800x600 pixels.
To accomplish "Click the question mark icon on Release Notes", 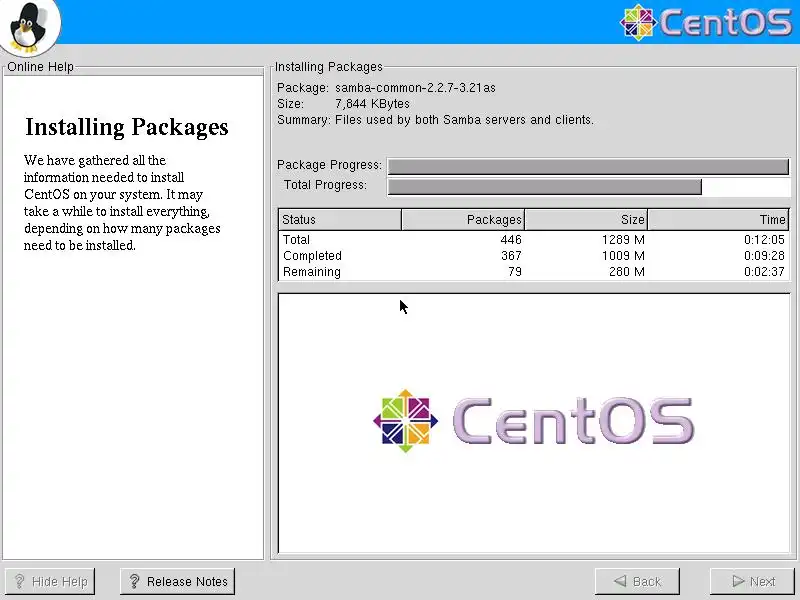I will pos(134,581).
